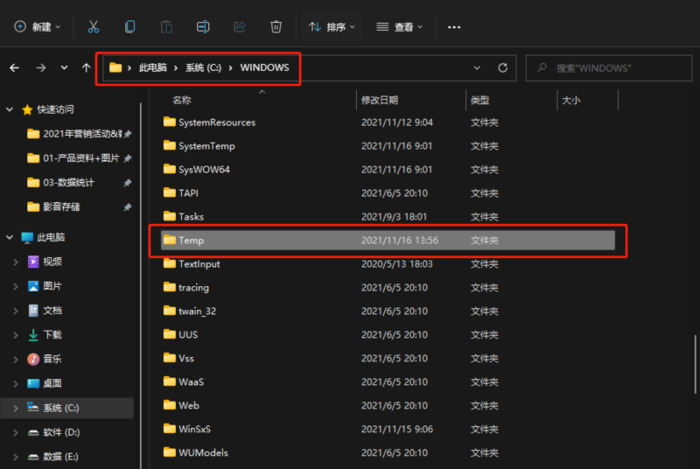This screenshot has width=700, height=469.
Task: Click pin icon beside 03-数据统计
Action: [x=127, y=183]
